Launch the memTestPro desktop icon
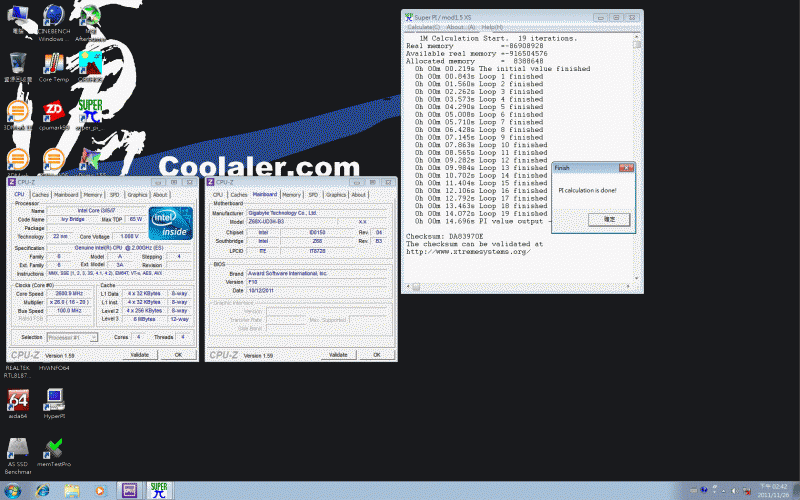This screenshot has height=500, width=800. pyautogui.click(x=54, y=451)
